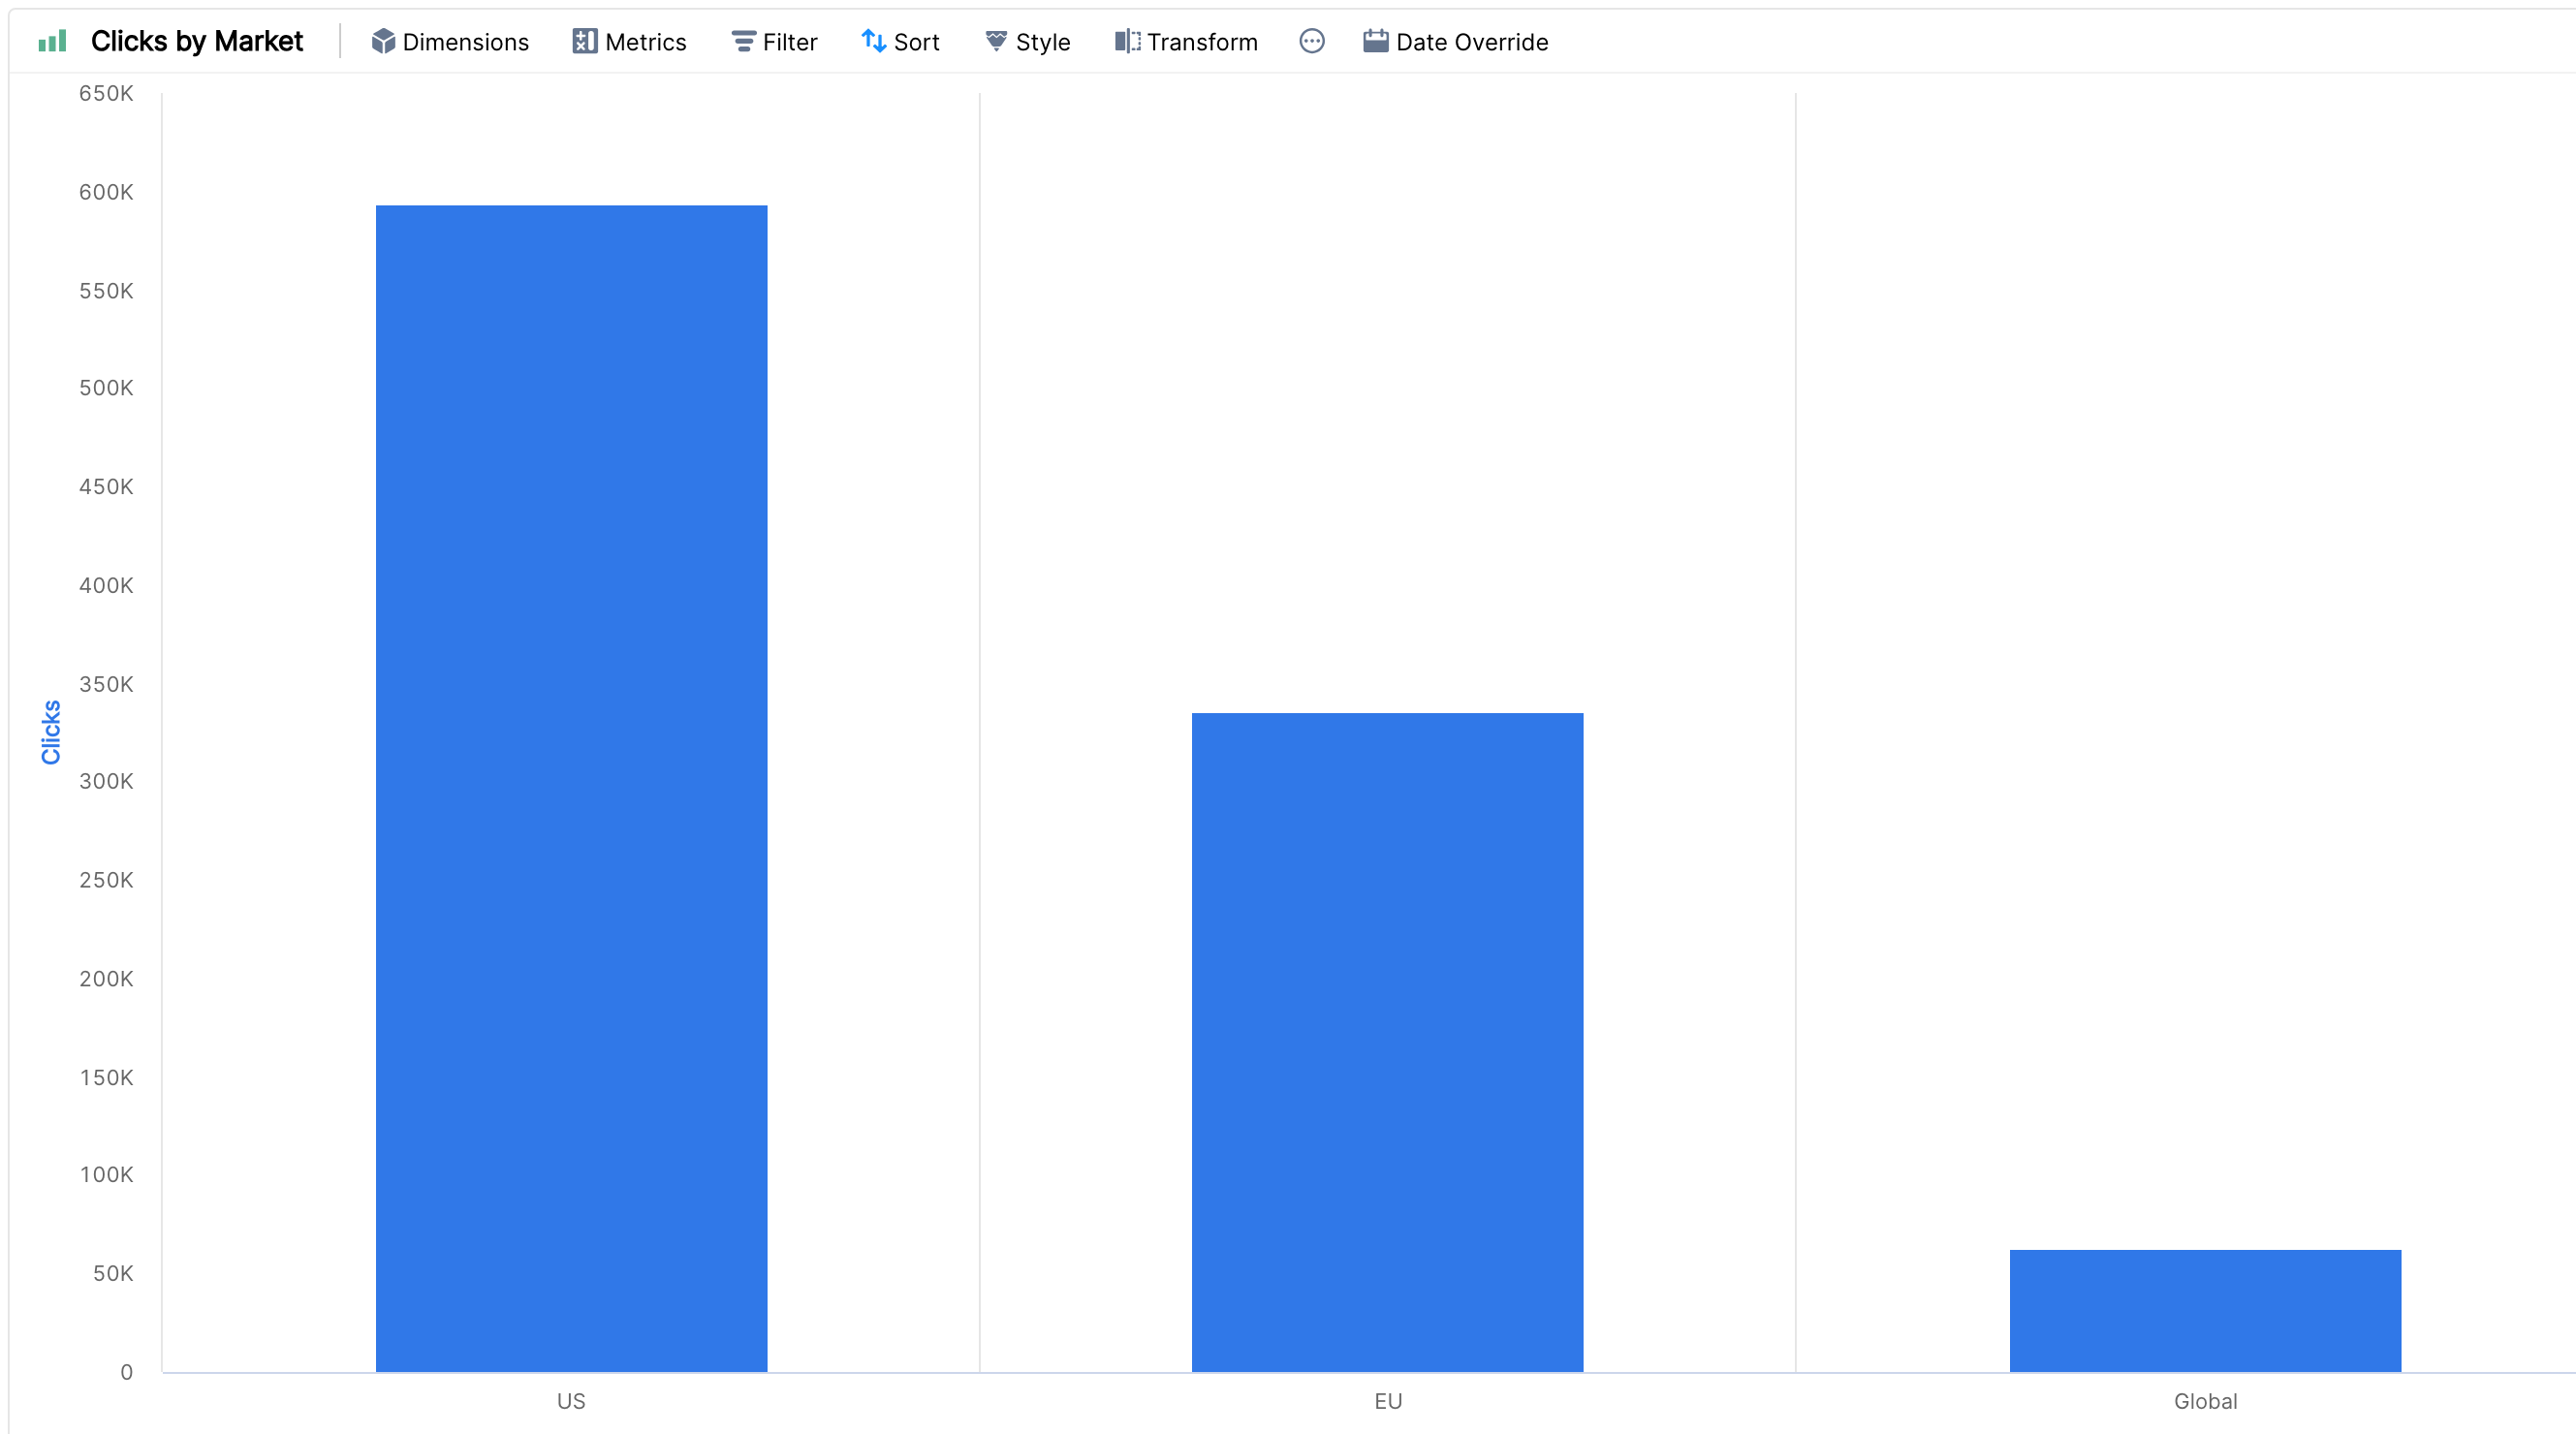Click the Filter funnel icon
The image size is (2576, 1434).
(743, 41)
